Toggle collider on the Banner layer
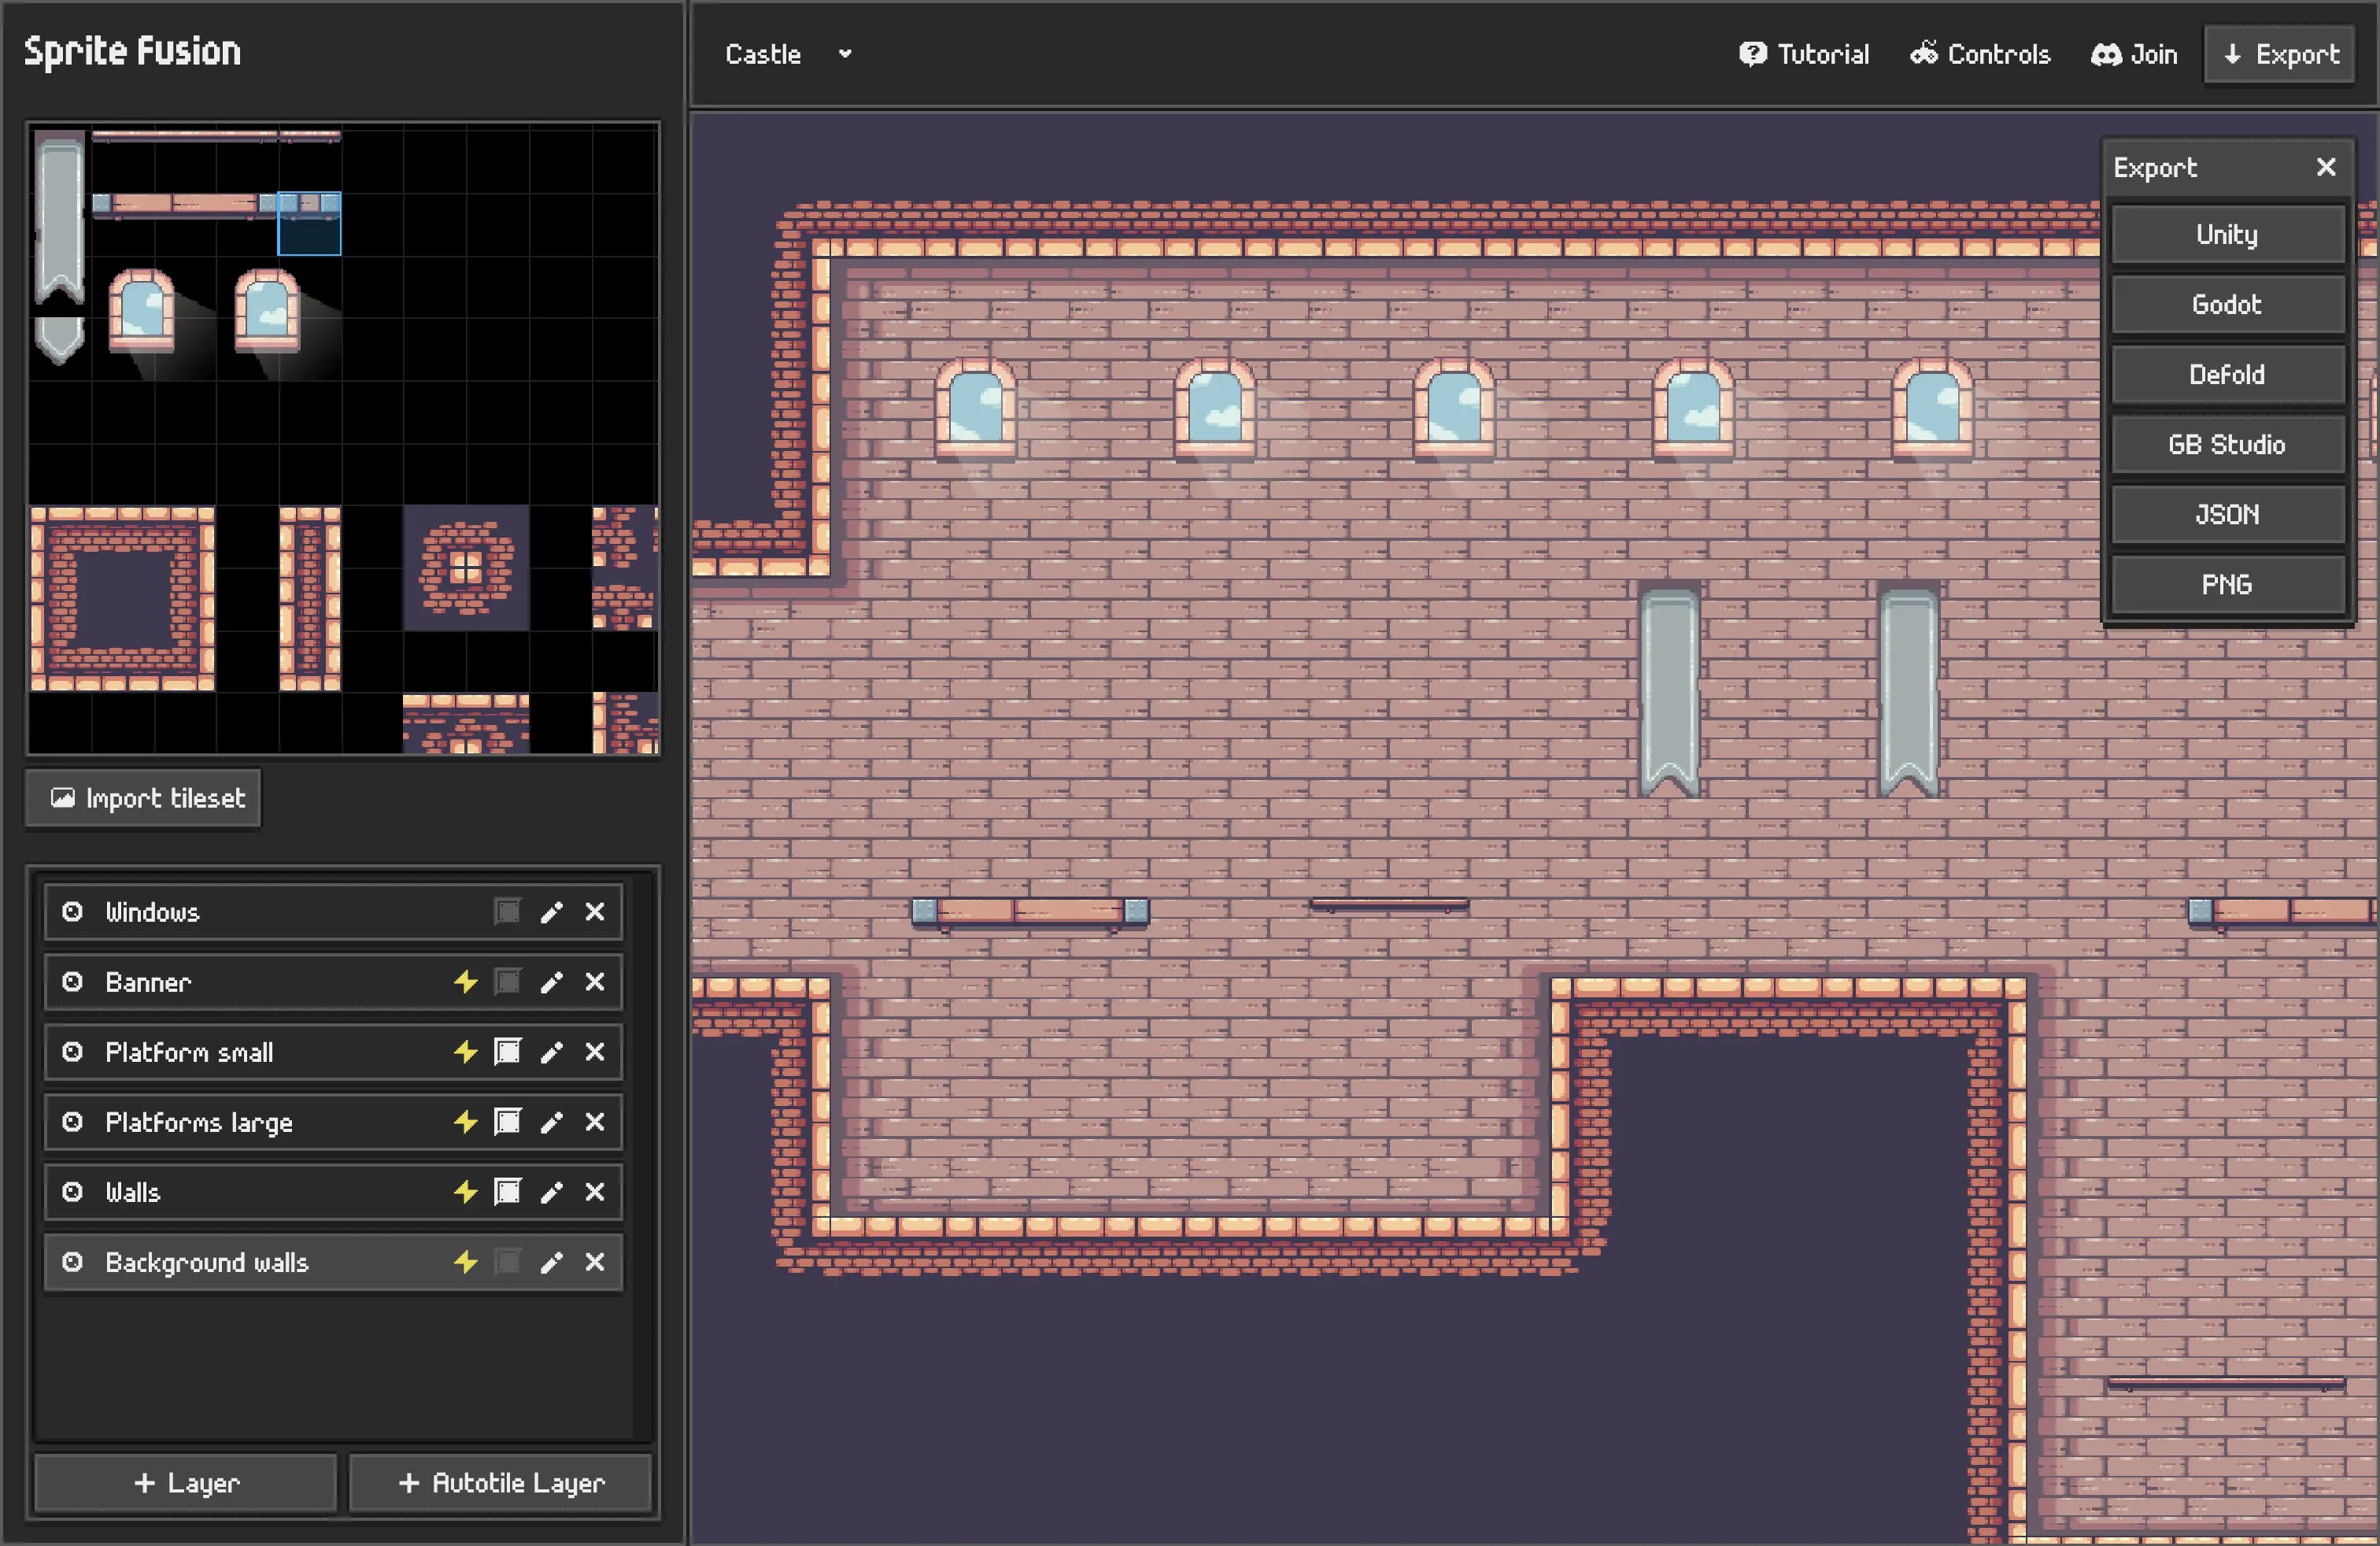 tap(508, 981)
